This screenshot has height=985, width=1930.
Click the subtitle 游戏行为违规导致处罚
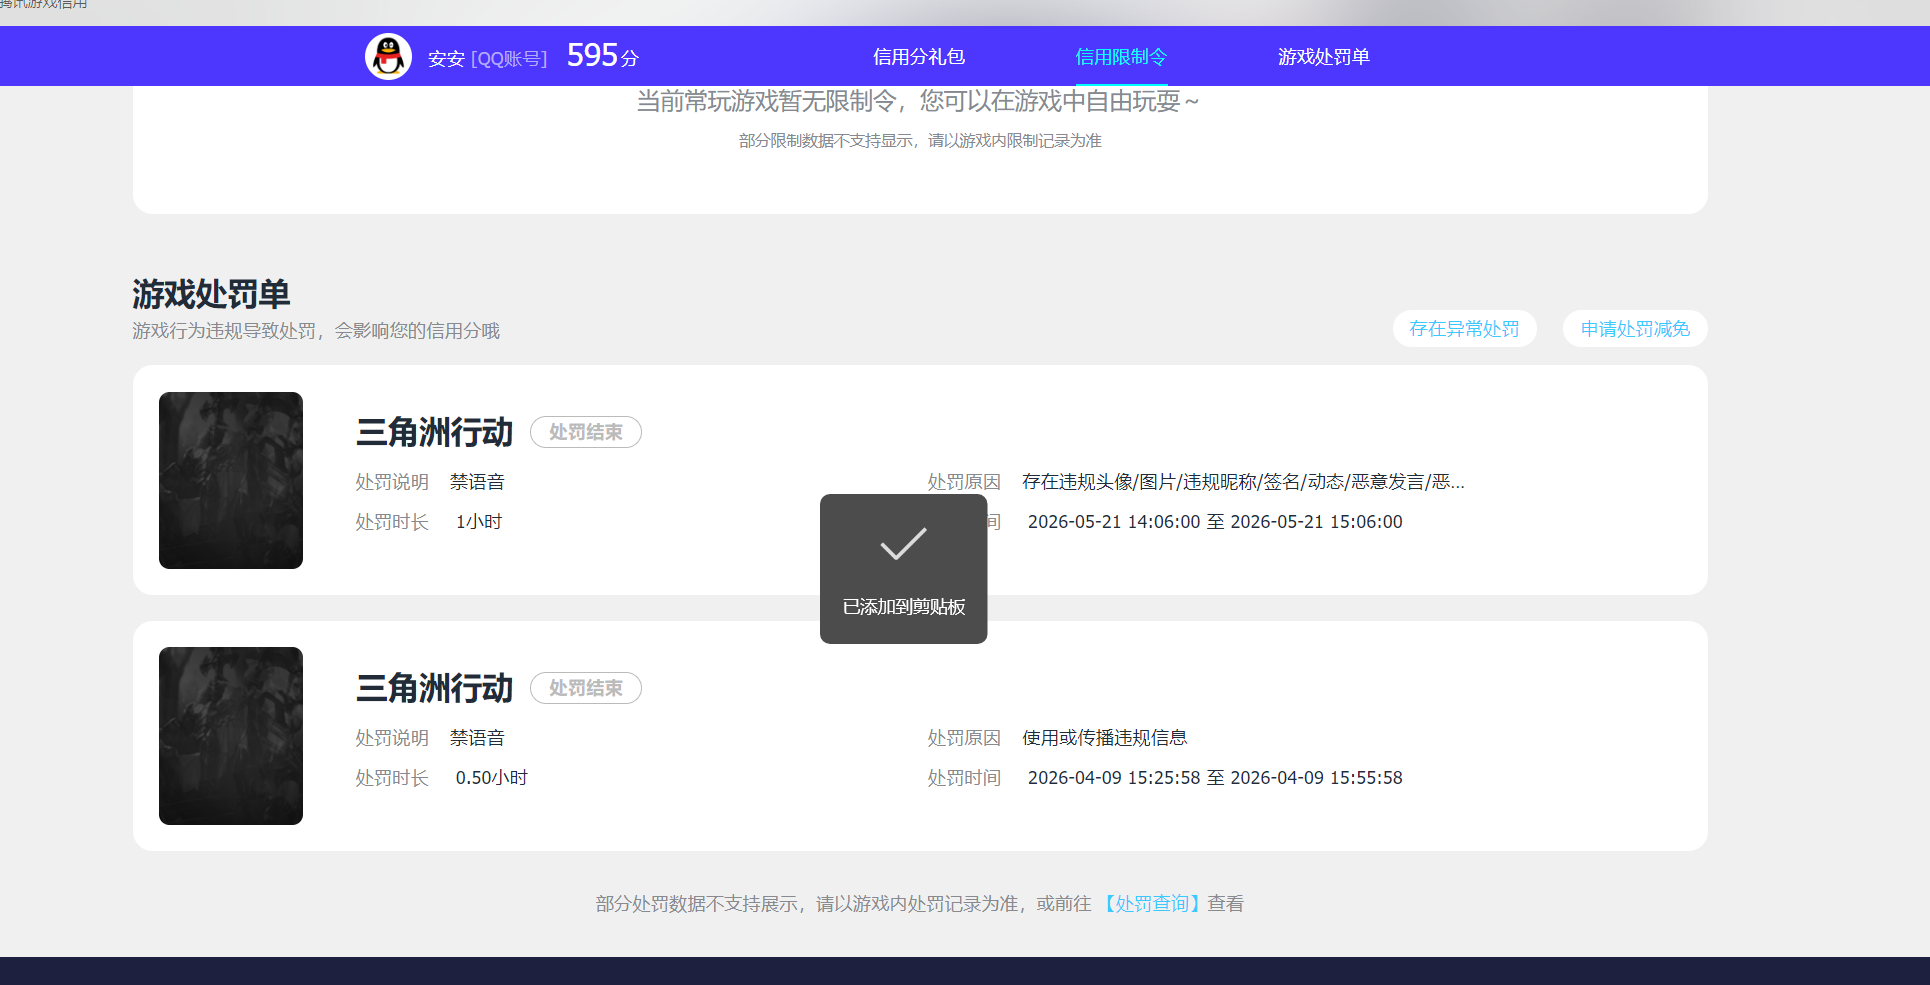click(x=316, y=331)
